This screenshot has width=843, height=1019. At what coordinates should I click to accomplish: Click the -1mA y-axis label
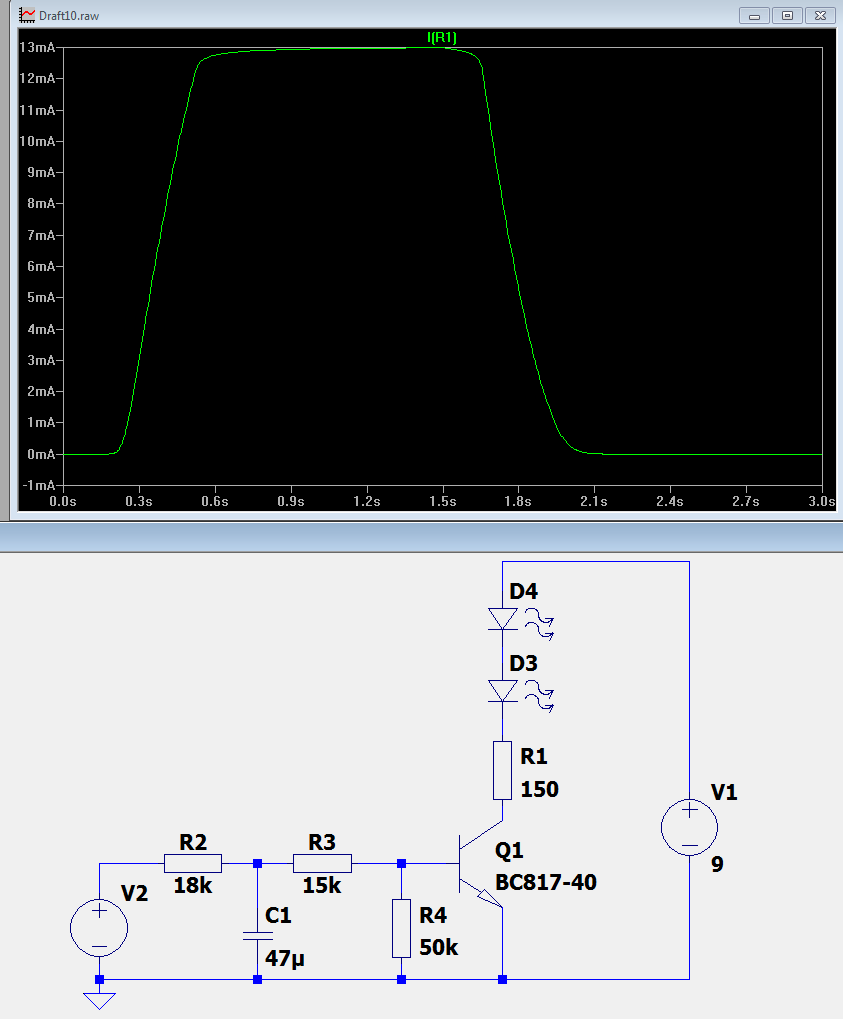39,485
